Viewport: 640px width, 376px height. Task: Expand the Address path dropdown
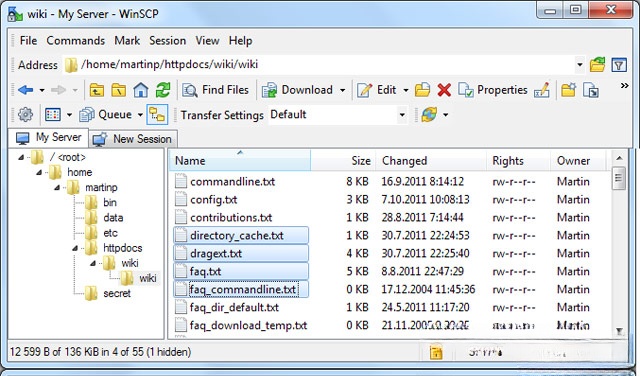[x=579, y=65]
